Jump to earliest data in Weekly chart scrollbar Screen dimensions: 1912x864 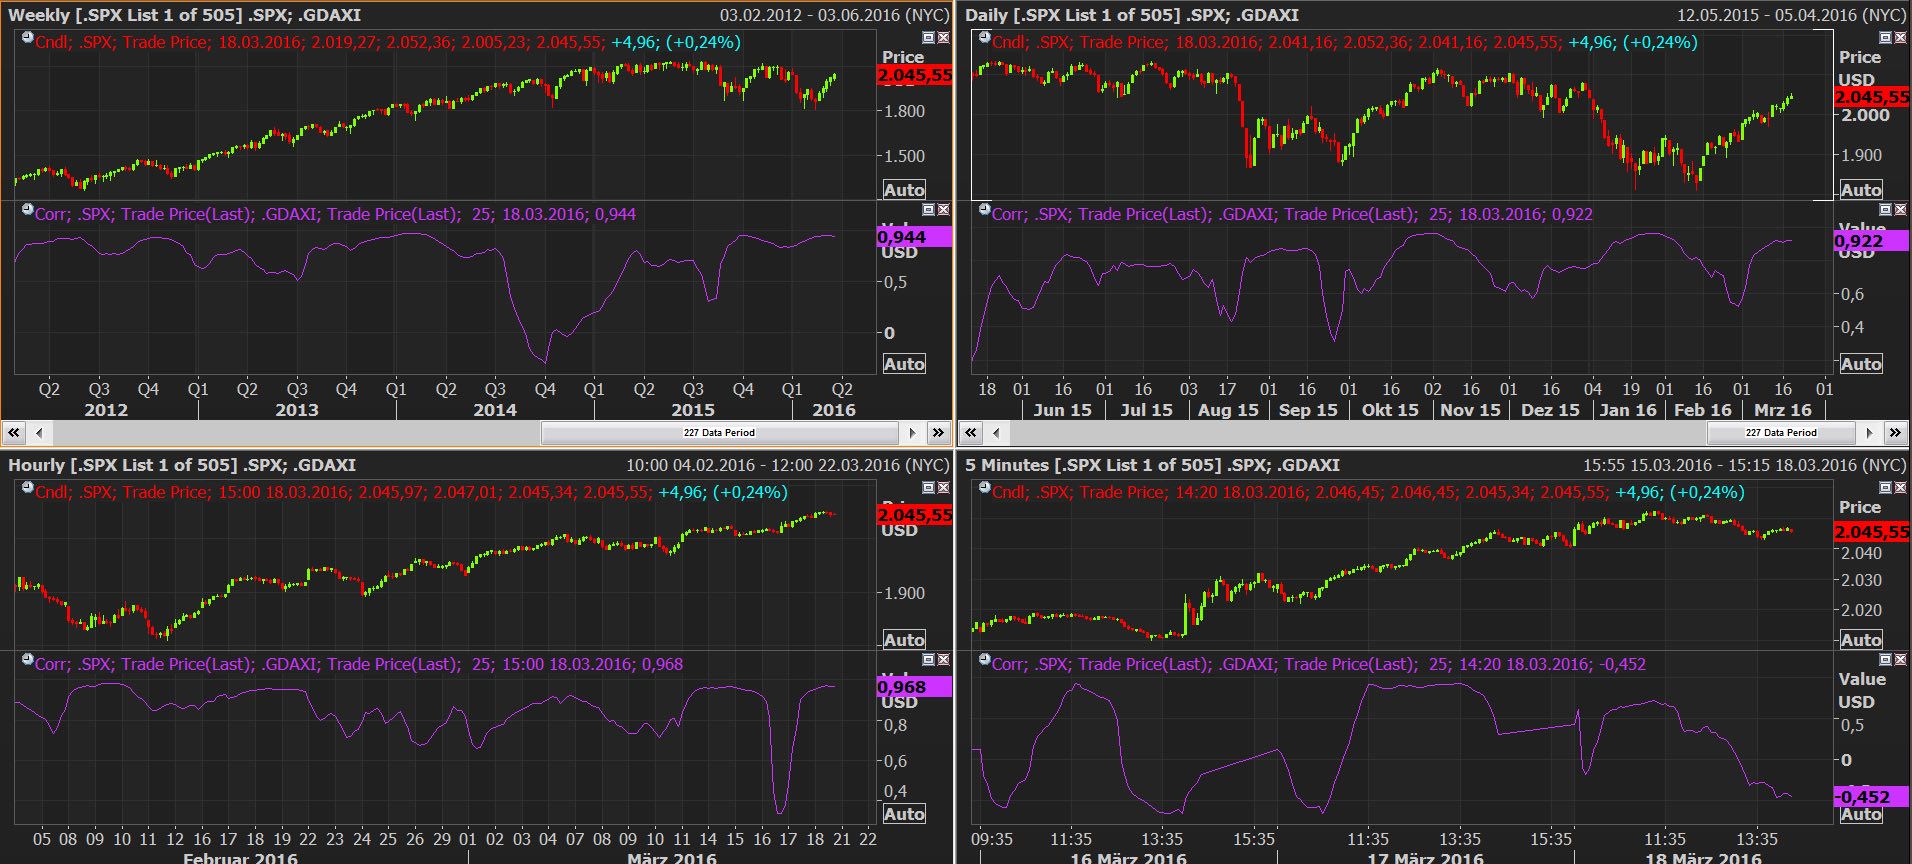point(14,433)
